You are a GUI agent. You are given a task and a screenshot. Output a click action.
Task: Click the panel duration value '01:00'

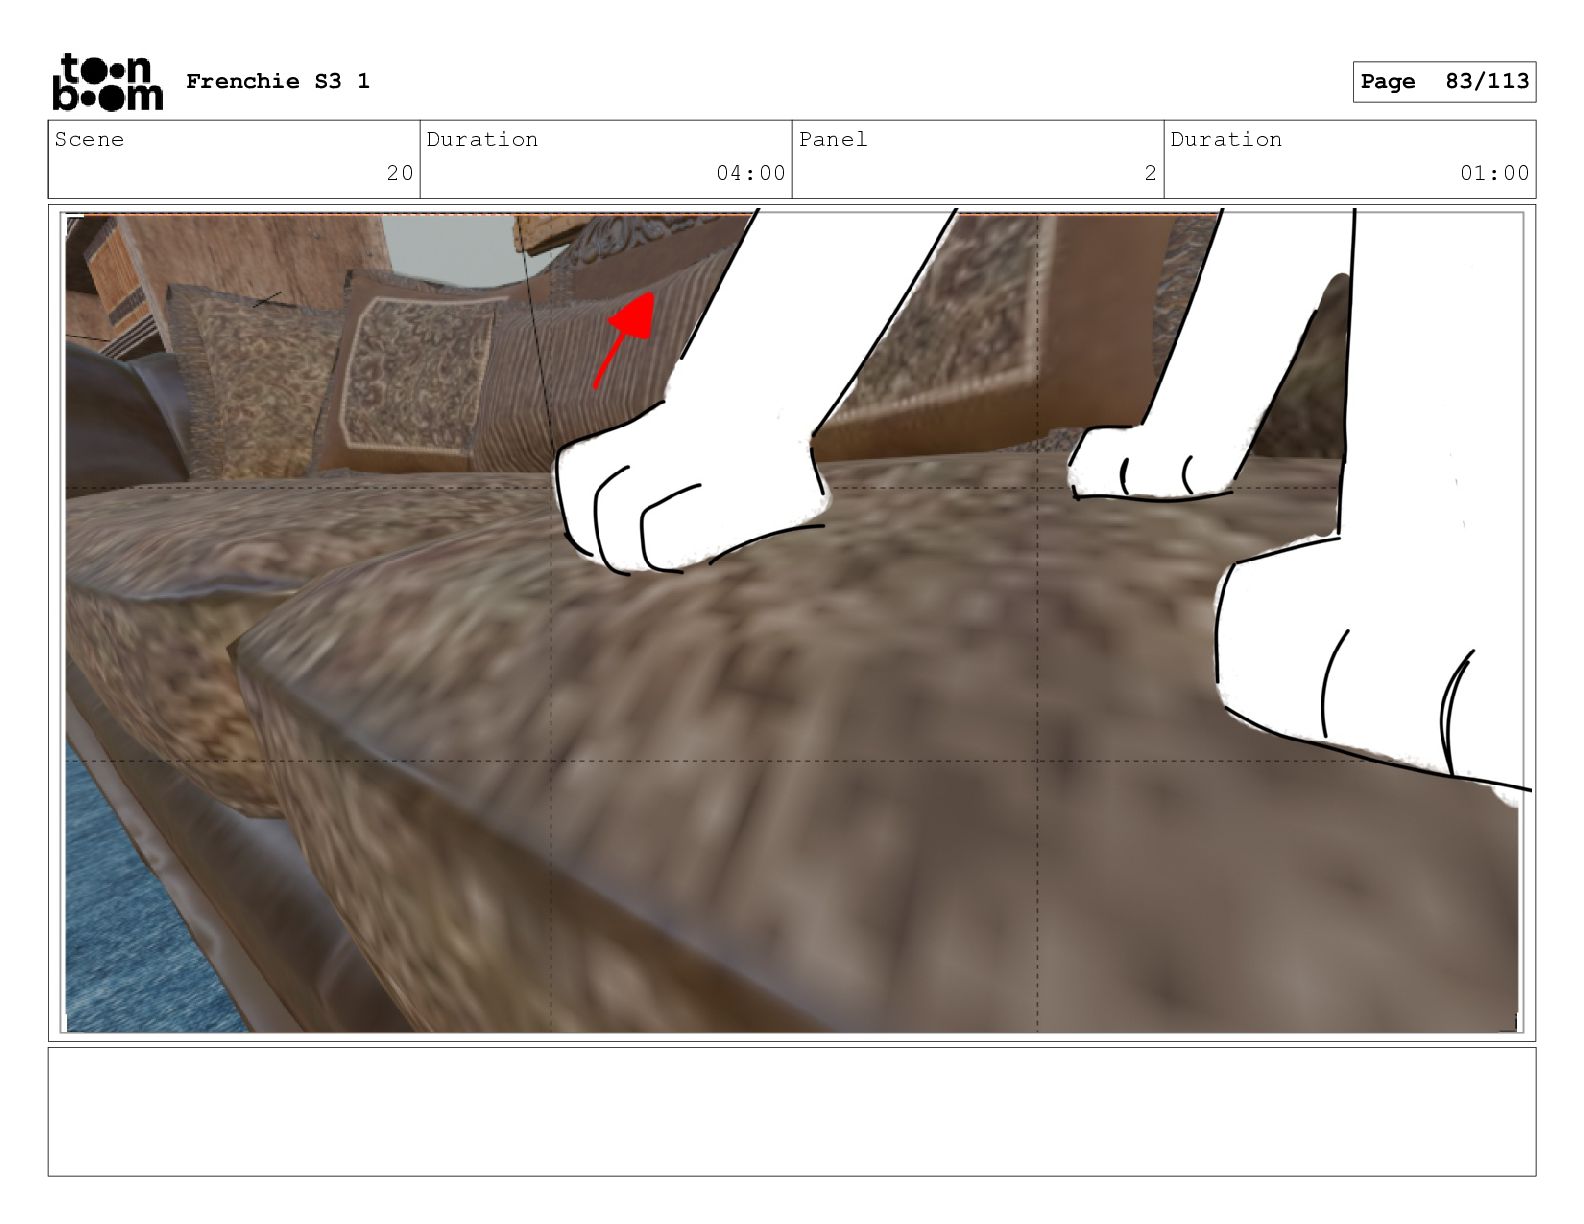pos(1495,173)
